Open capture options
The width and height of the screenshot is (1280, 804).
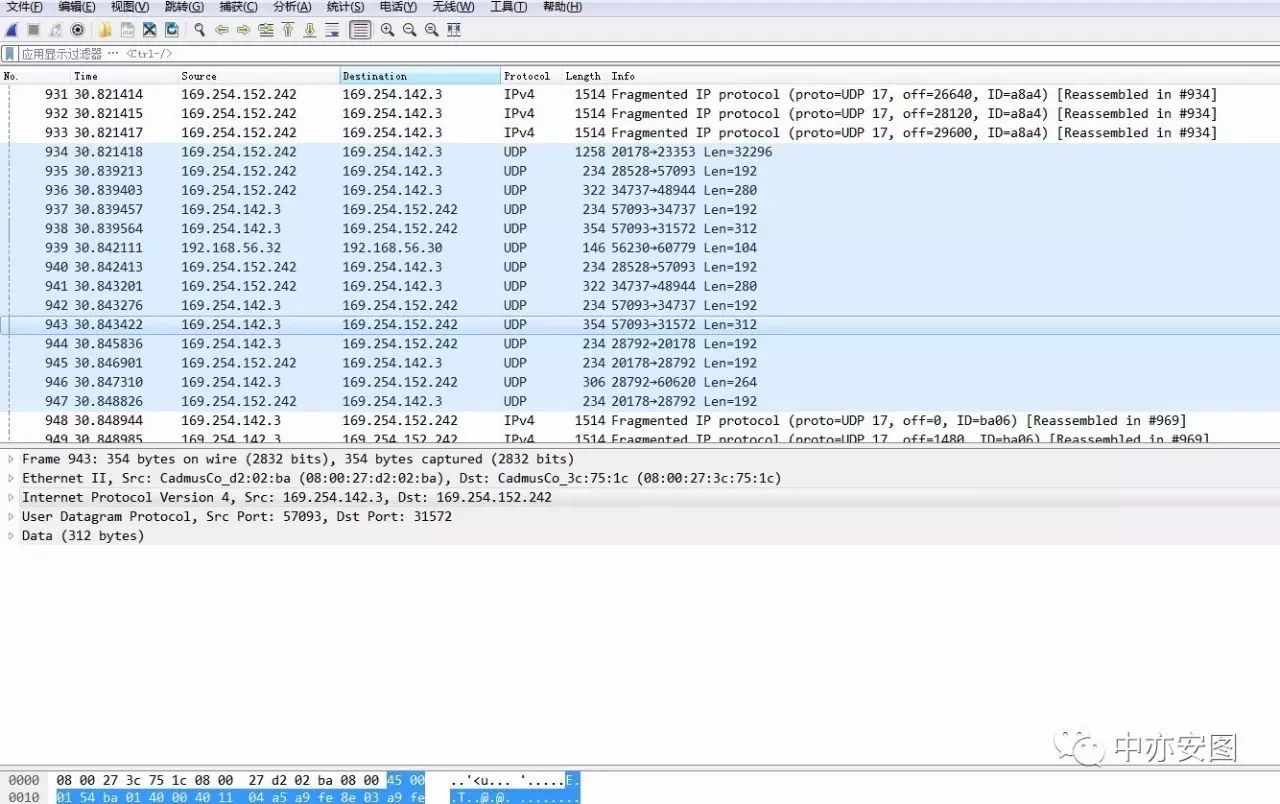point(78,30)
